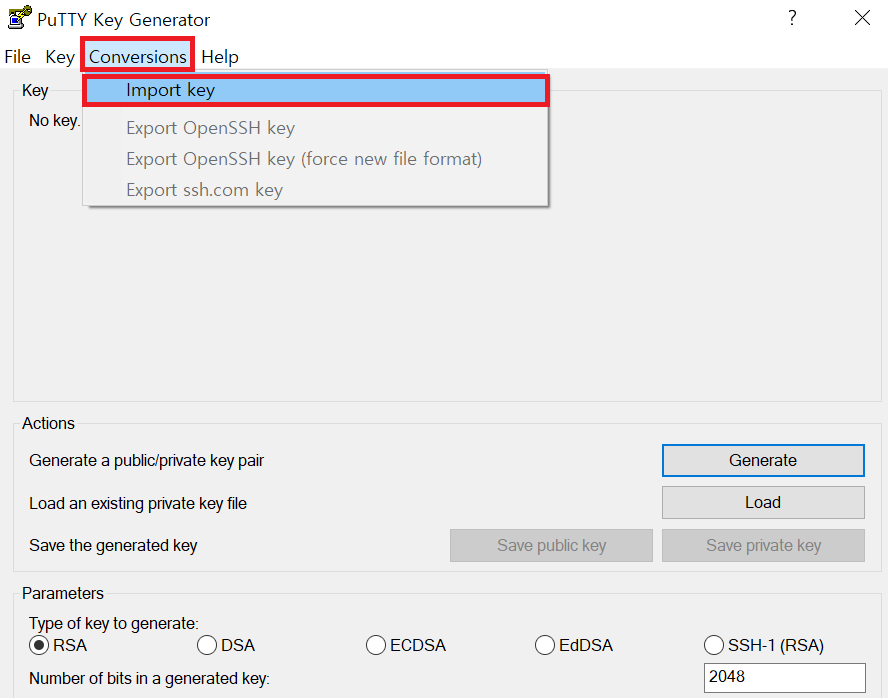The image size is (888, 698).
Task: Select the EdDSA key type
Action: [x=574, y=645]
